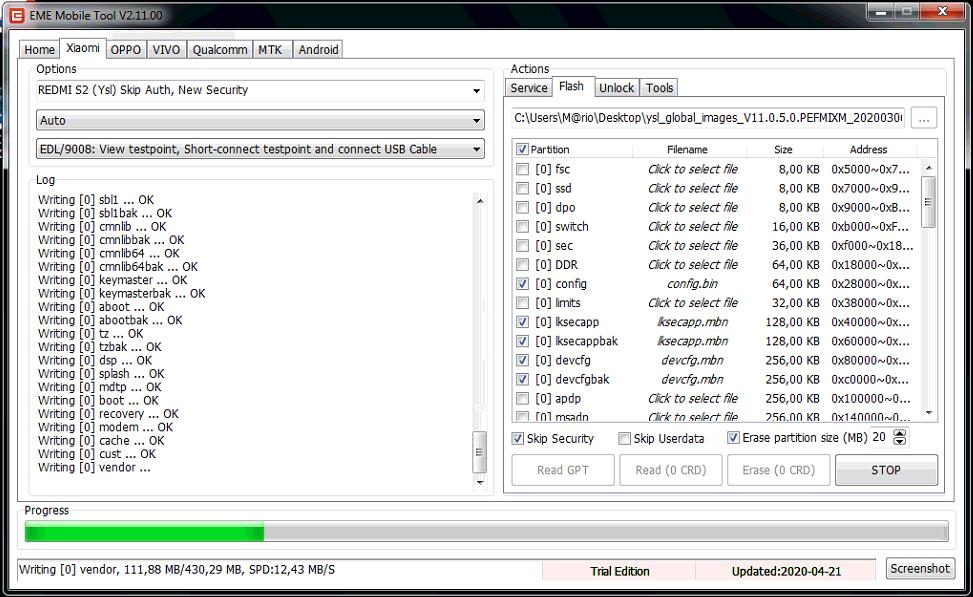Check the DDR partition checkbox
Image resolution: width=973 pixels, height=597 pixels.
point(522,265)
